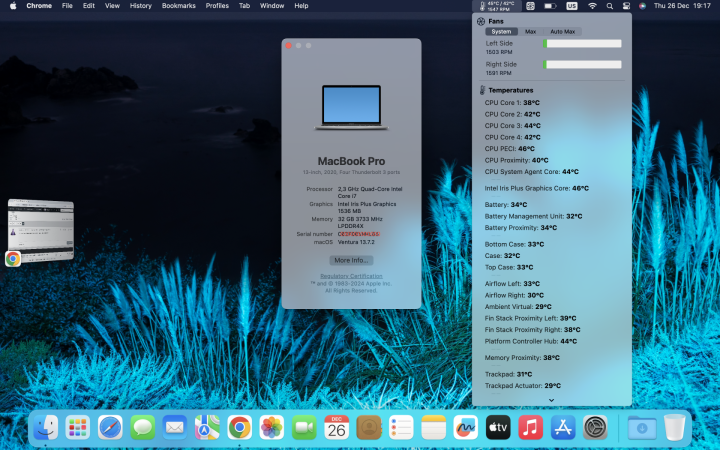
Task: Open the Window menu
Action: click(x=272, y=6)
